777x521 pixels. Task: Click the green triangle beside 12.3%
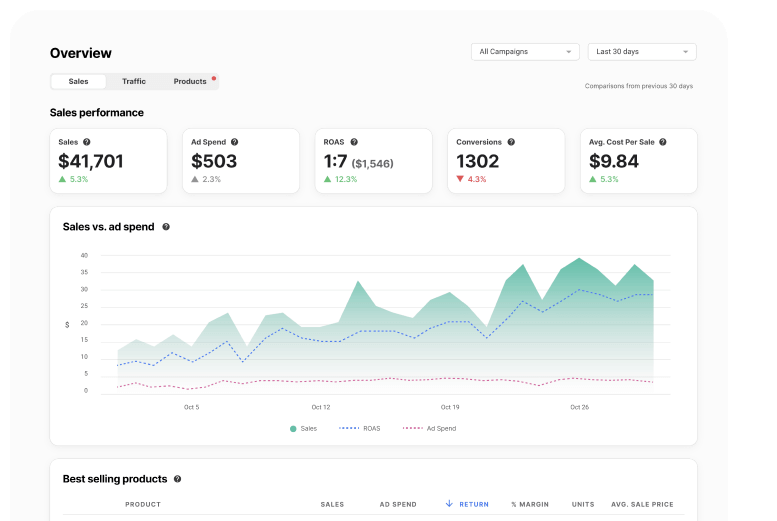point(328,179)
